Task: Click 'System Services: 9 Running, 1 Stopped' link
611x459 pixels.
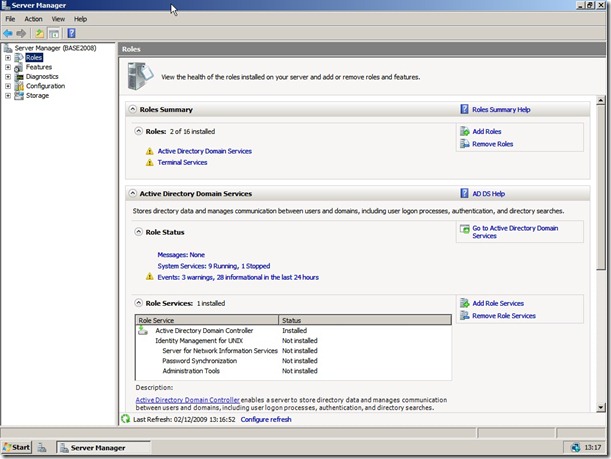Action: (214, 266)
